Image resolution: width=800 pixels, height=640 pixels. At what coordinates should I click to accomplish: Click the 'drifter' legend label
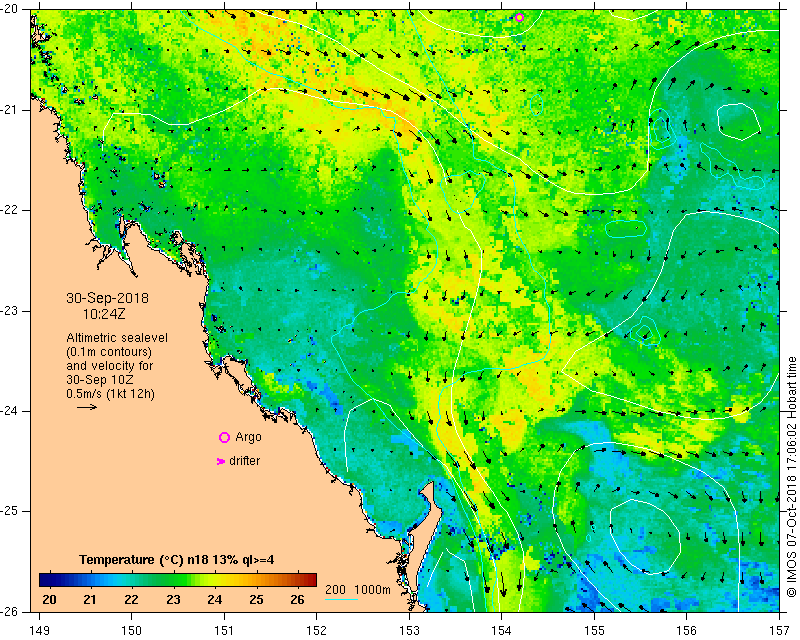pyautogui.click(x=244, y=461)
